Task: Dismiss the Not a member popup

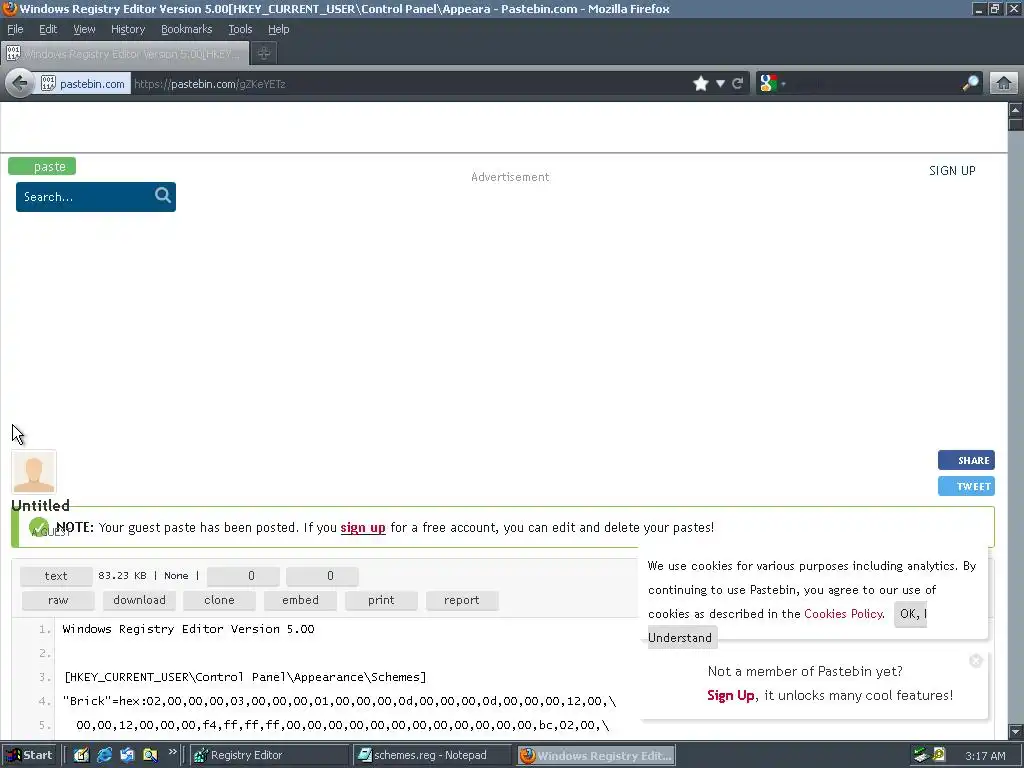Action: (x=976, y=661)
